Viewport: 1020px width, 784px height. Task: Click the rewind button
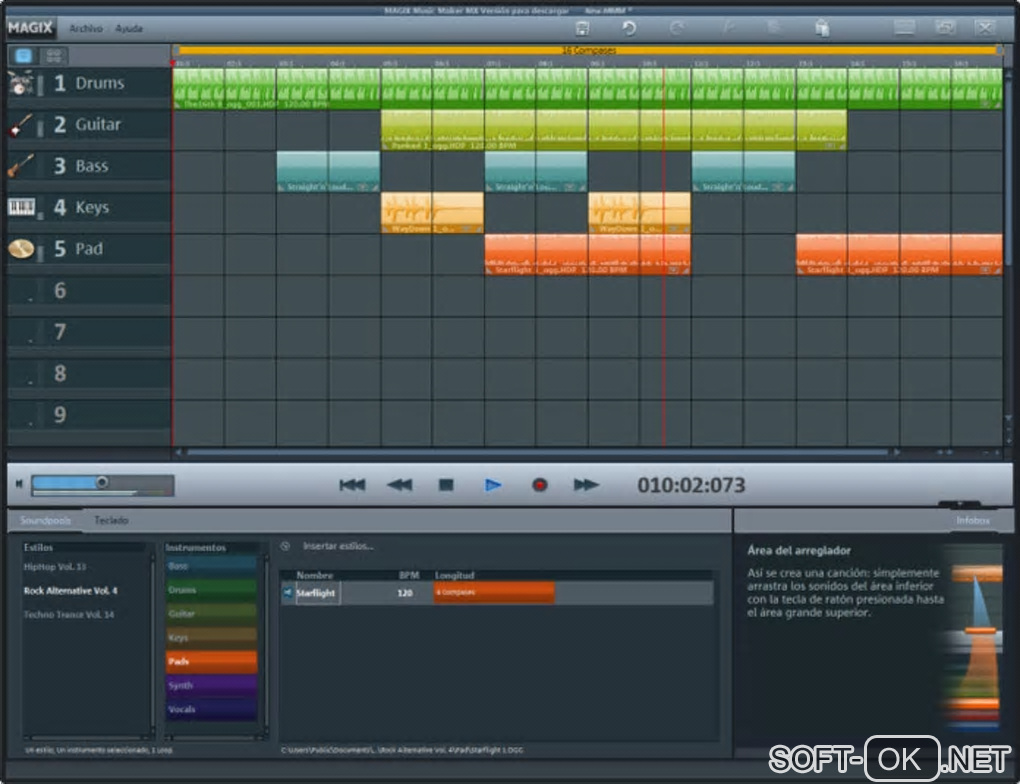(x=399, y=485)
